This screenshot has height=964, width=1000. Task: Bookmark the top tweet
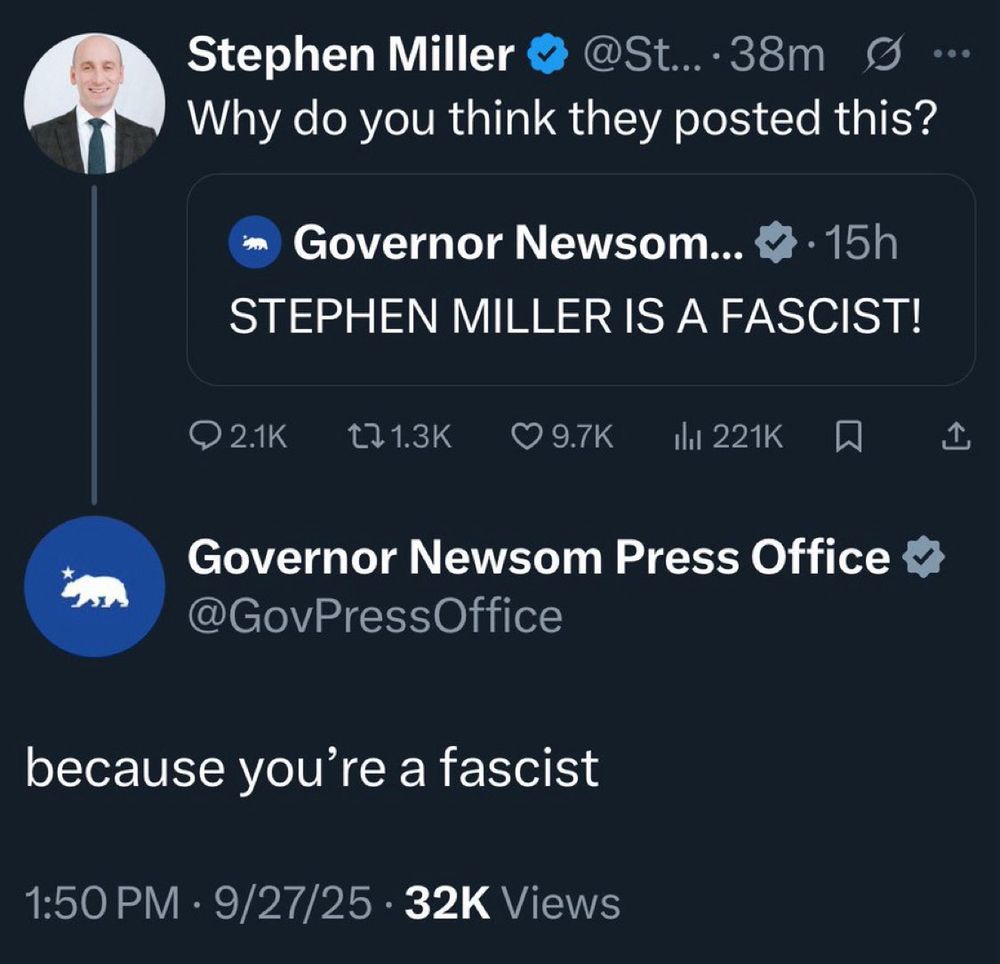849,437
